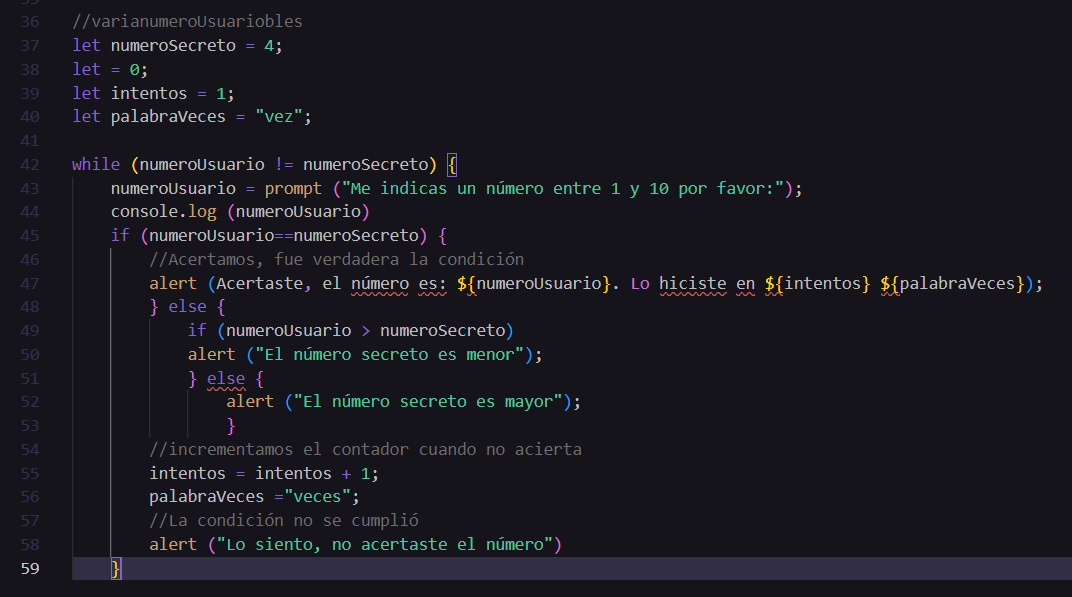The width and height of the screenshot is (1072, 597).
Task: Click the closing brace on line 59
Action: click(116, 569)
